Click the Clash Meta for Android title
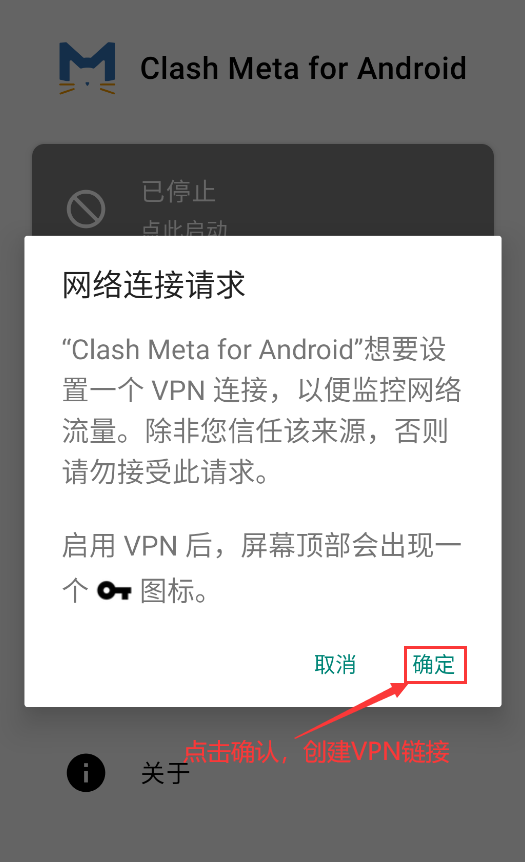This screenshot has width=525, height=862. point(303,69)
